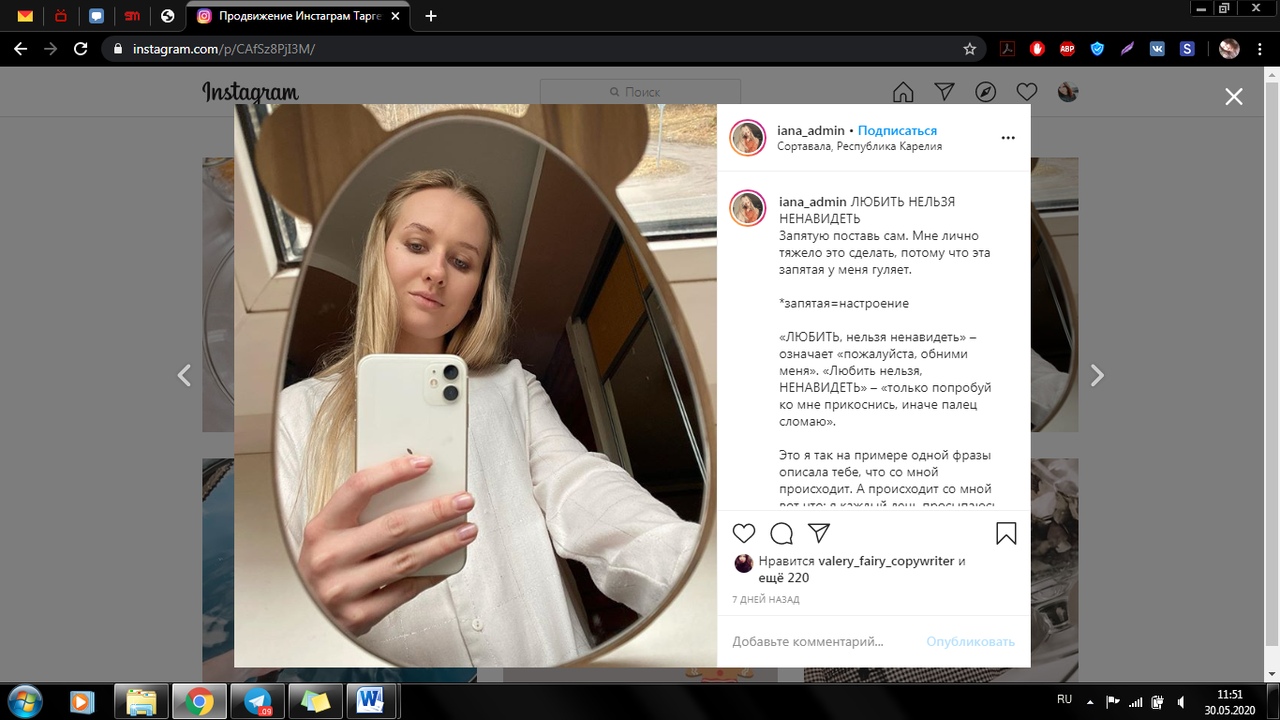Share the post via paper plane icon
The image size is (1280, 720).
click(x=819, y=533)
